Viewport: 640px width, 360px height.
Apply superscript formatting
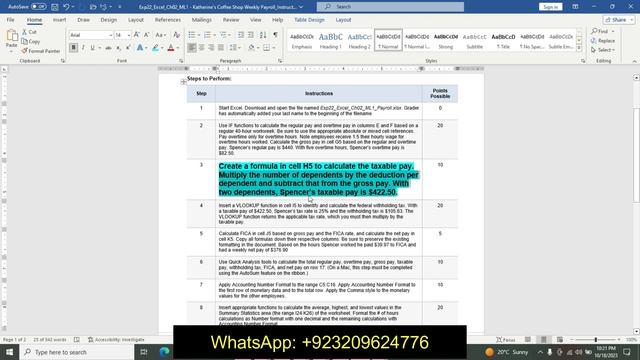point(128,48)
